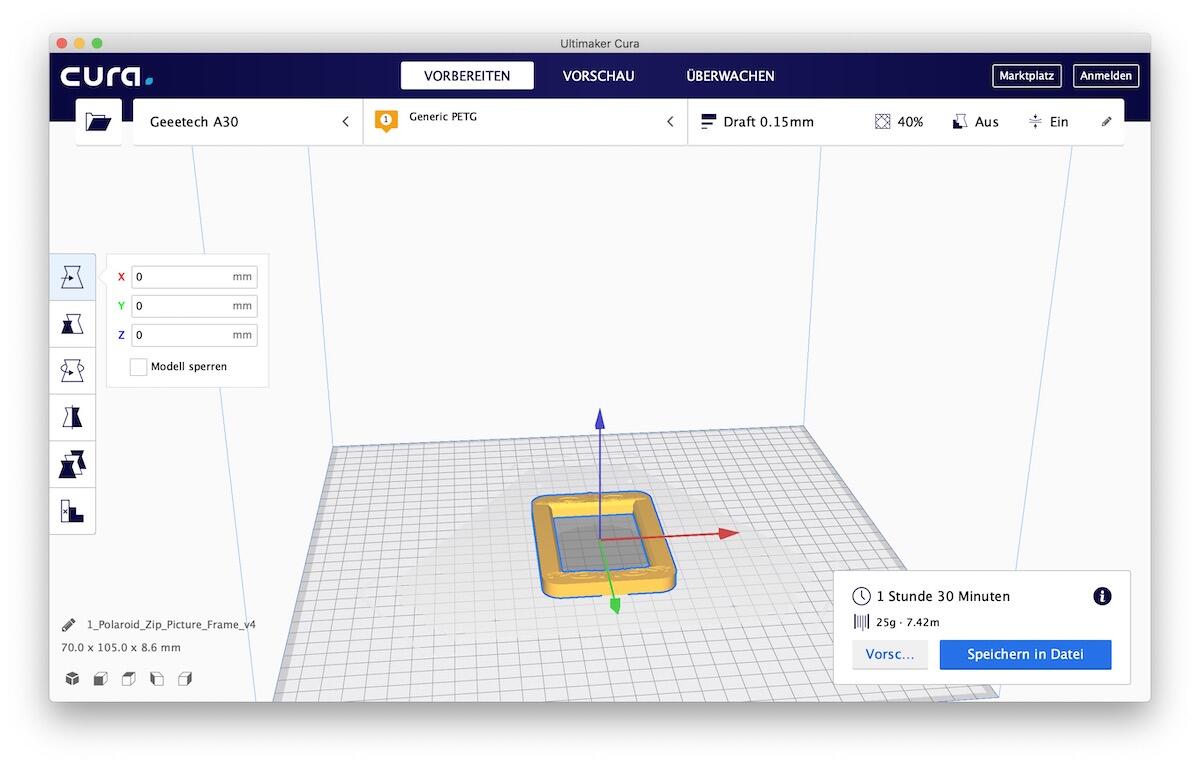Screen dimensions: 1200x767
Task: Open a model file via folder icon
Action: (x=97, y=121)
